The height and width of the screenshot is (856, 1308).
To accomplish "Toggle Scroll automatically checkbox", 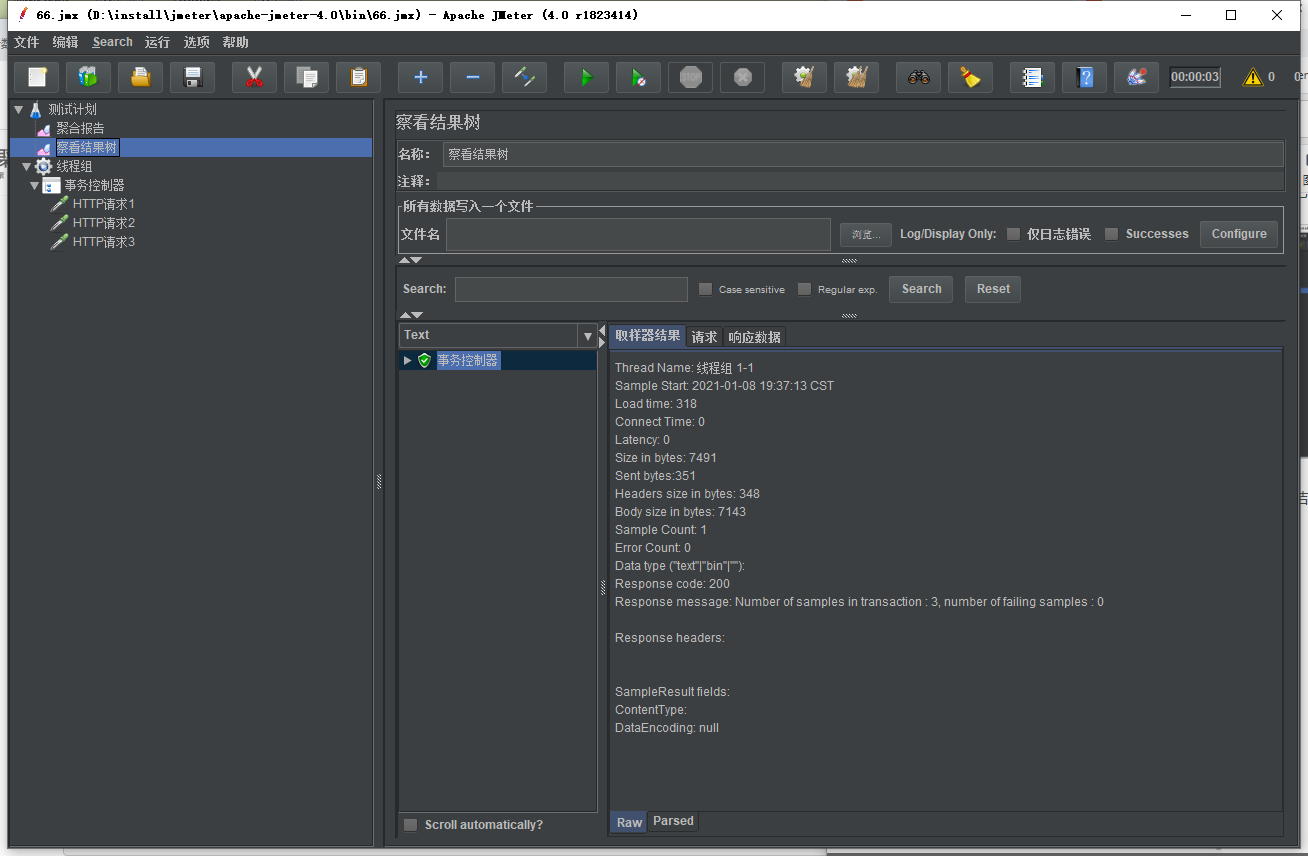I will [411, 825].
